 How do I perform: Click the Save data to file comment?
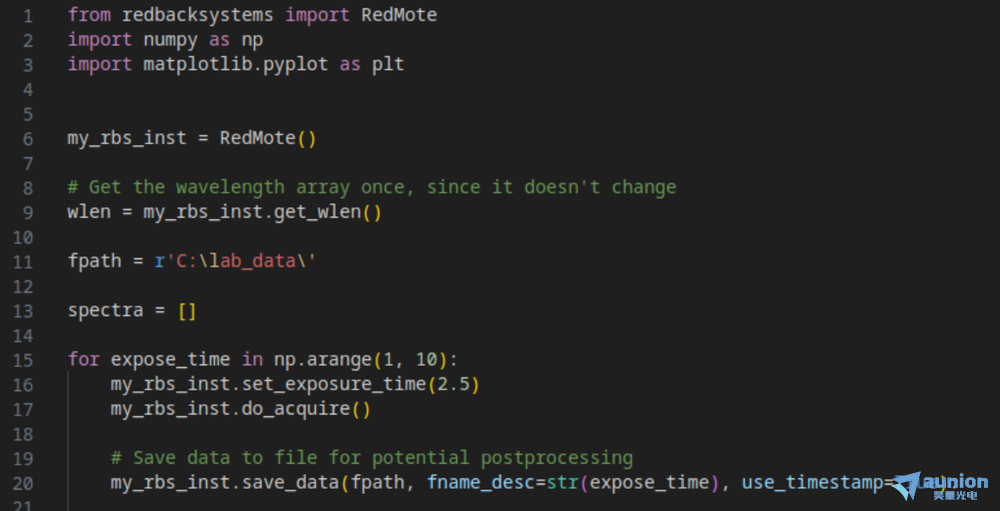point(372,458)
